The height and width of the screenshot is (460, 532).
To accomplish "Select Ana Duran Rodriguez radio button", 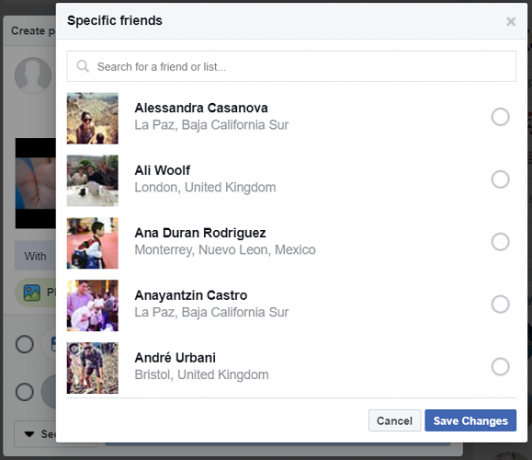I will (500, 242).
